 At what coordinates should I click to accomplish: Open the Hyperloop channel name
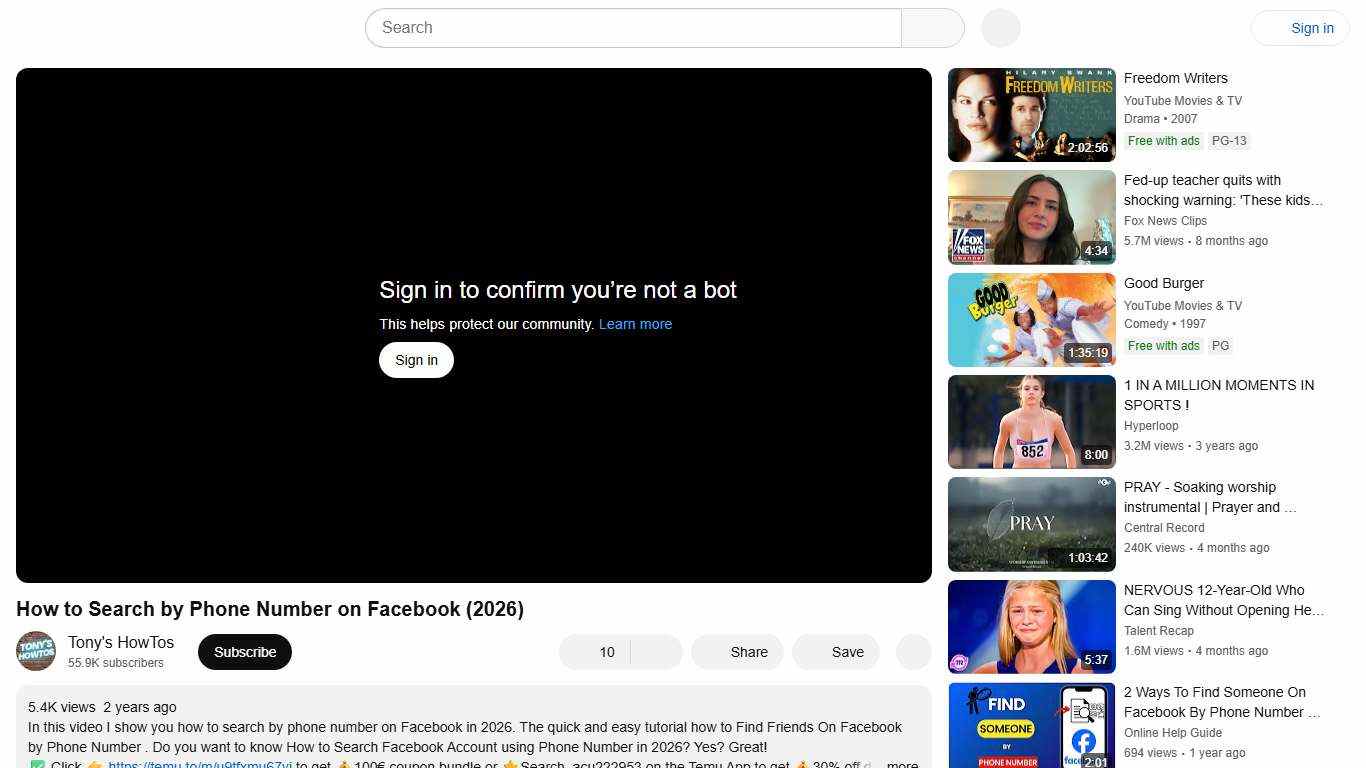[1151, 426]
